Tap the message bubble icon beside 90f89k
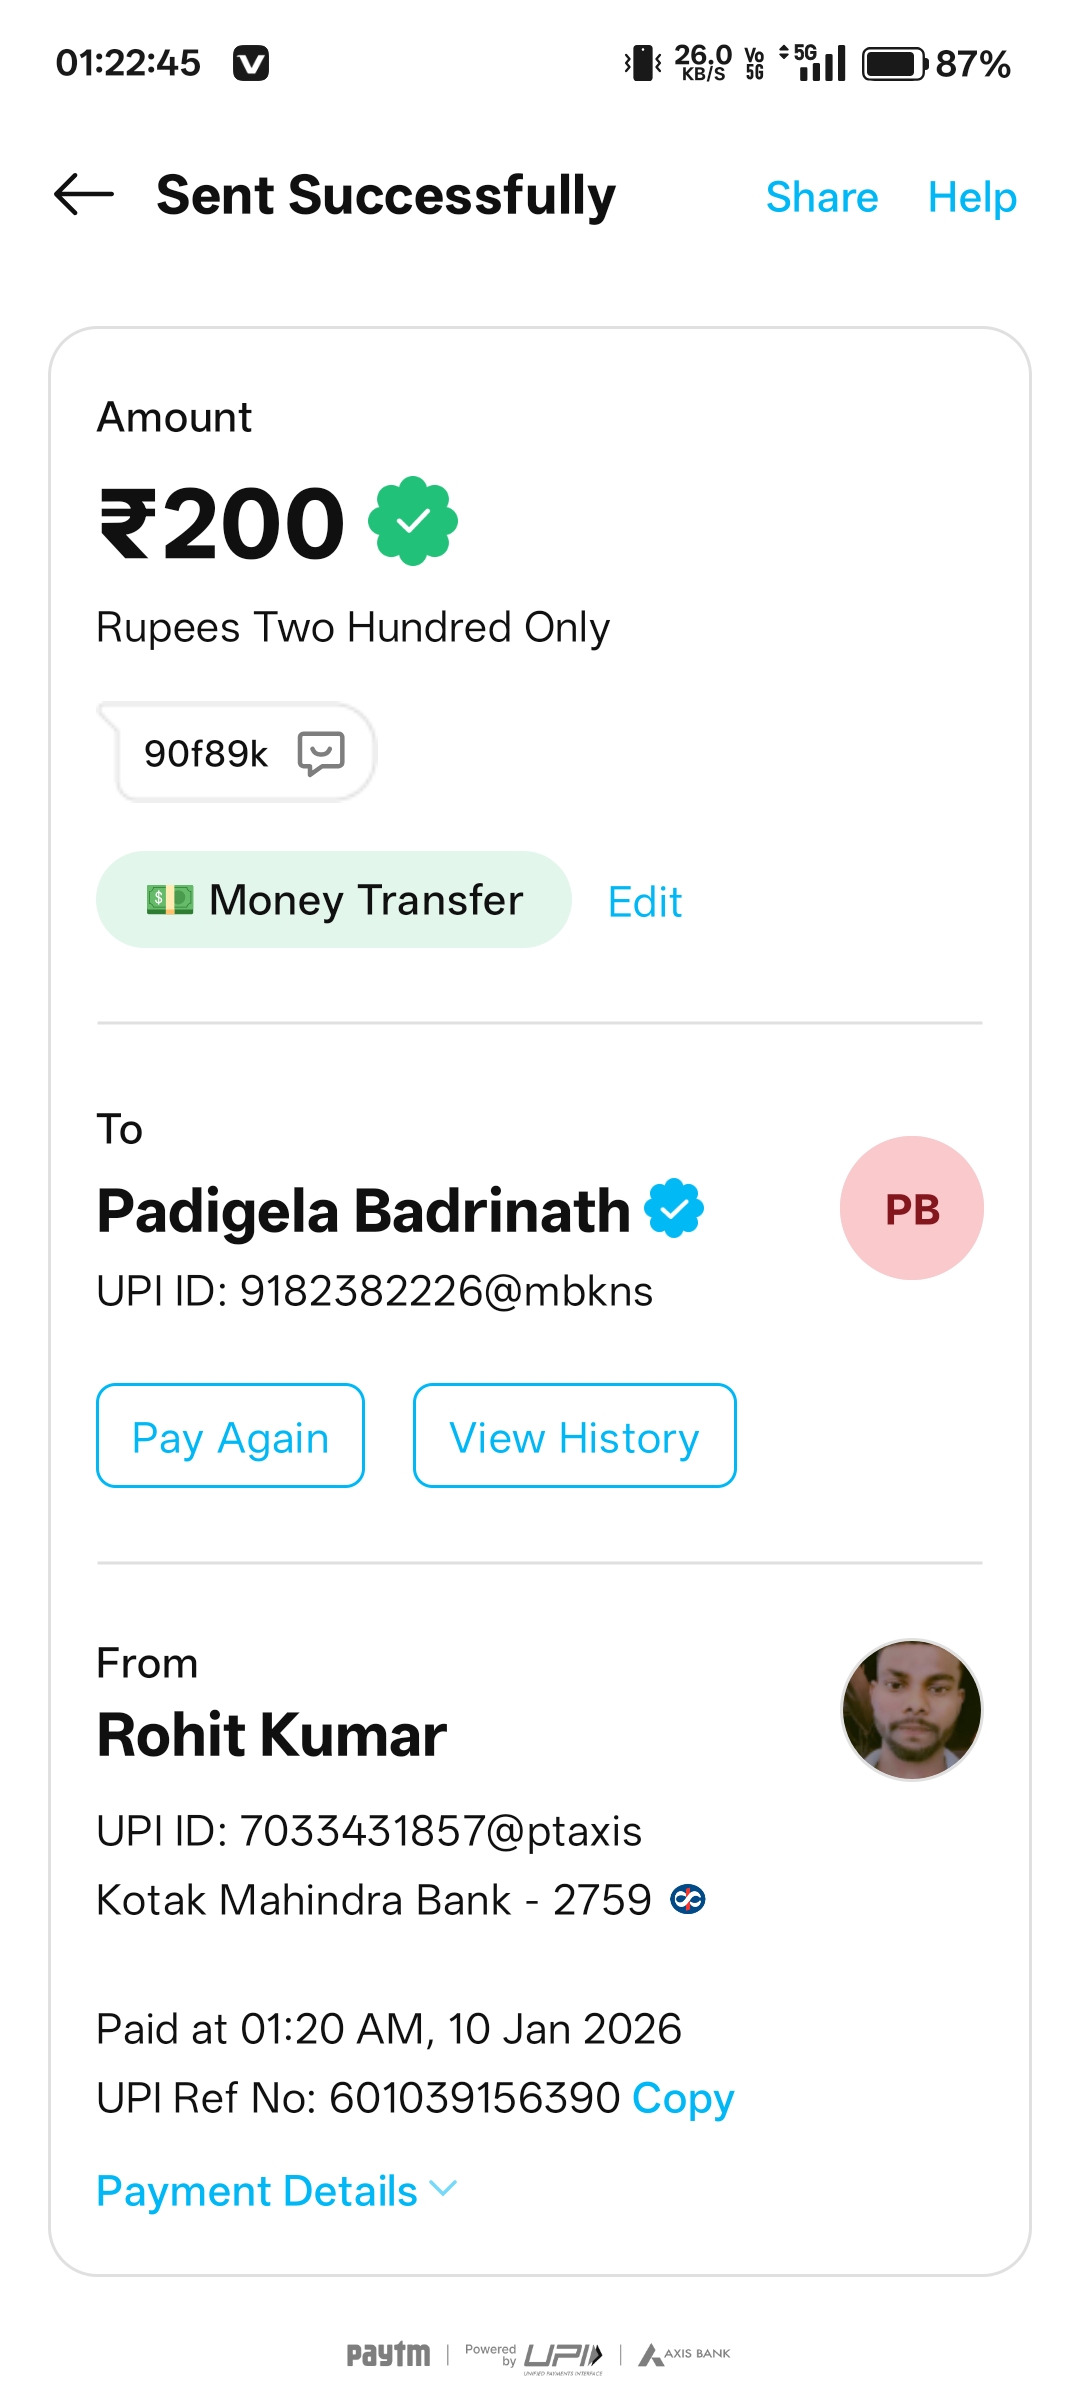The height and width of the screenshot is (2400, 1080). 321,753
